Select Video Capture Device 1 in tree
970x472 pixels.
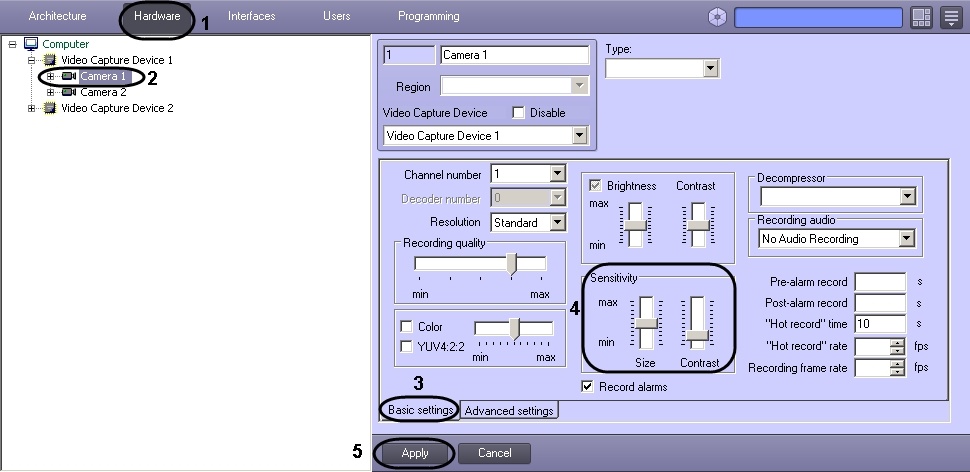117,60
